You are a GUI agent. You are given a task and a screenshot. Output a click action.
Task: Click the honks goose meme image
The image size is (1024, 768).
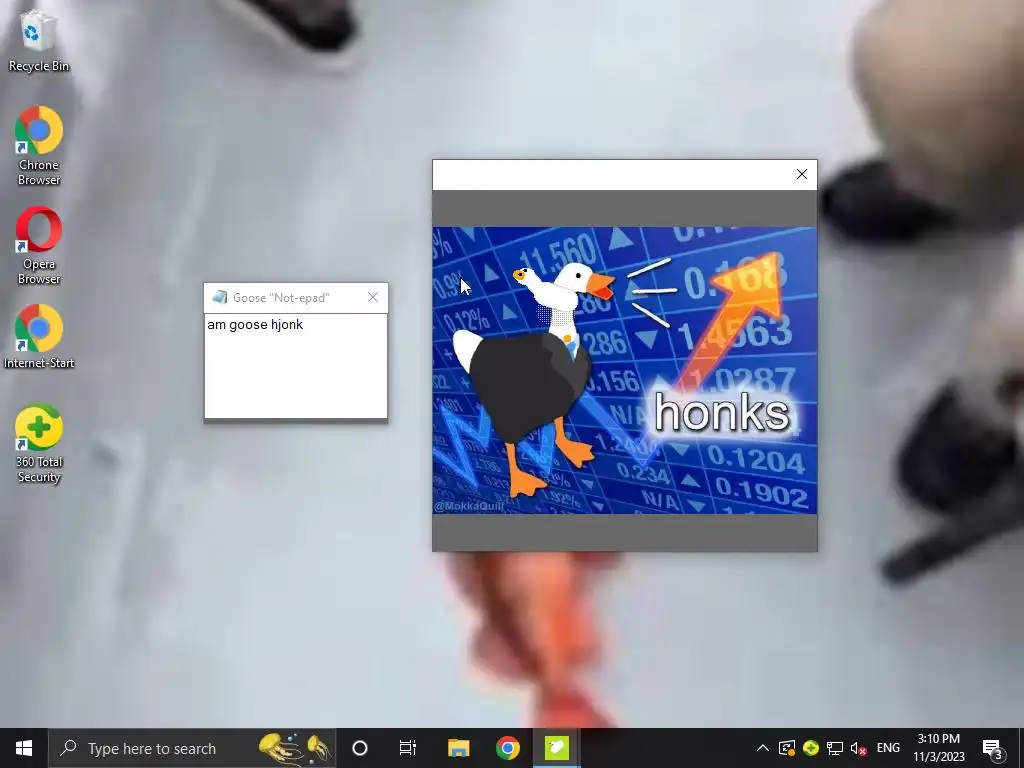624,370
